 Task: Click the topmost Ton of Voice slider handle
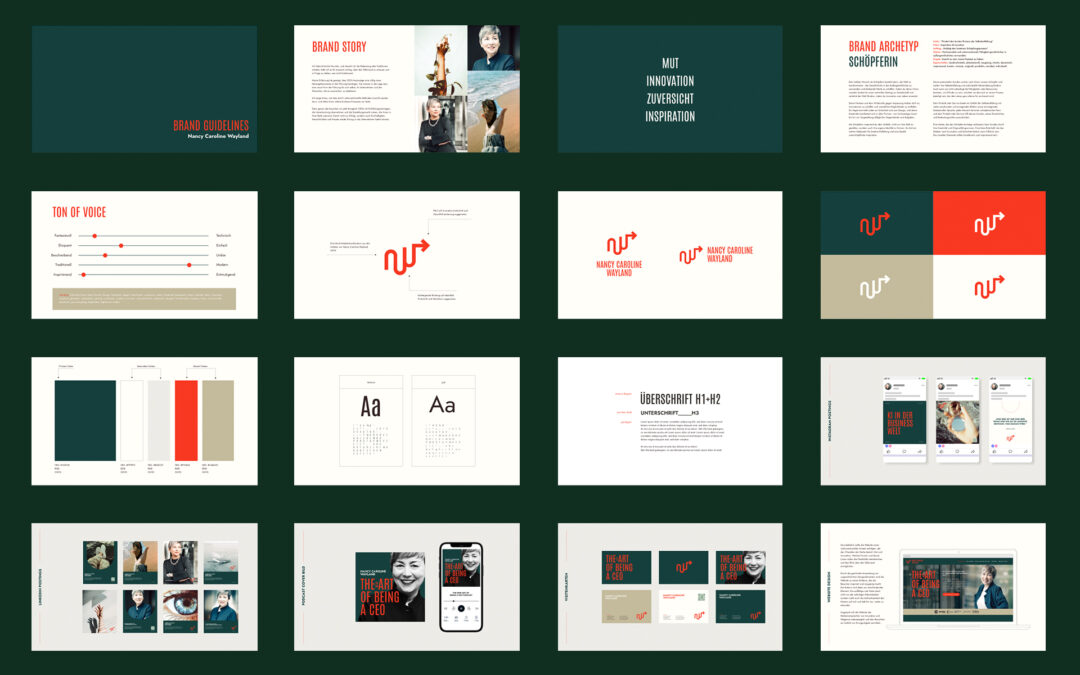(x=94, y=236)
